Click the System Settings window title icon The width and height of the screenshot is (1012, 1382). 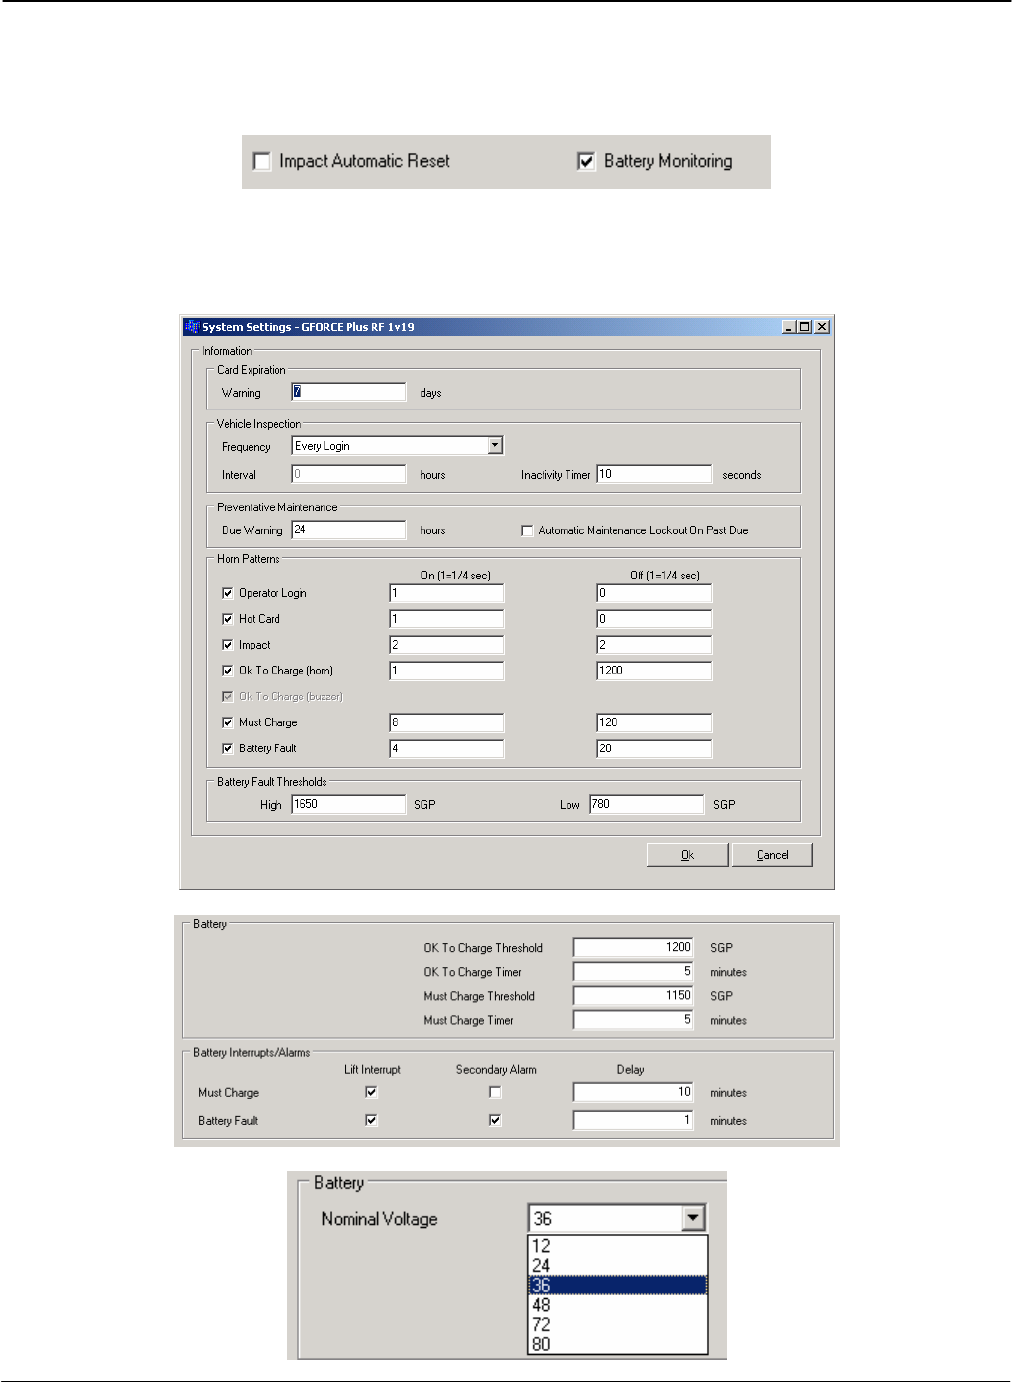tap(192, 327)
